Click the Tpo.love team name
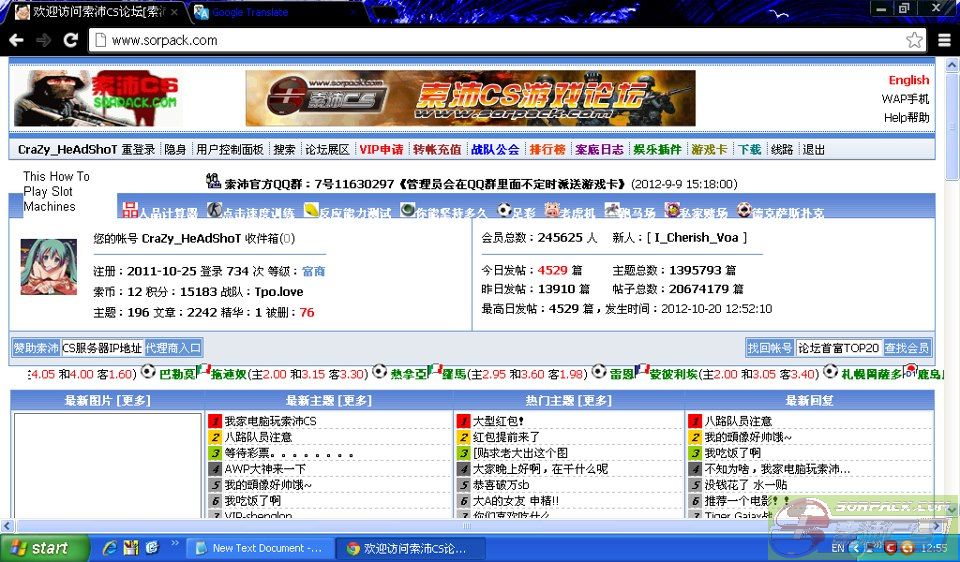The image size is (960, 562). pos(279,292)
